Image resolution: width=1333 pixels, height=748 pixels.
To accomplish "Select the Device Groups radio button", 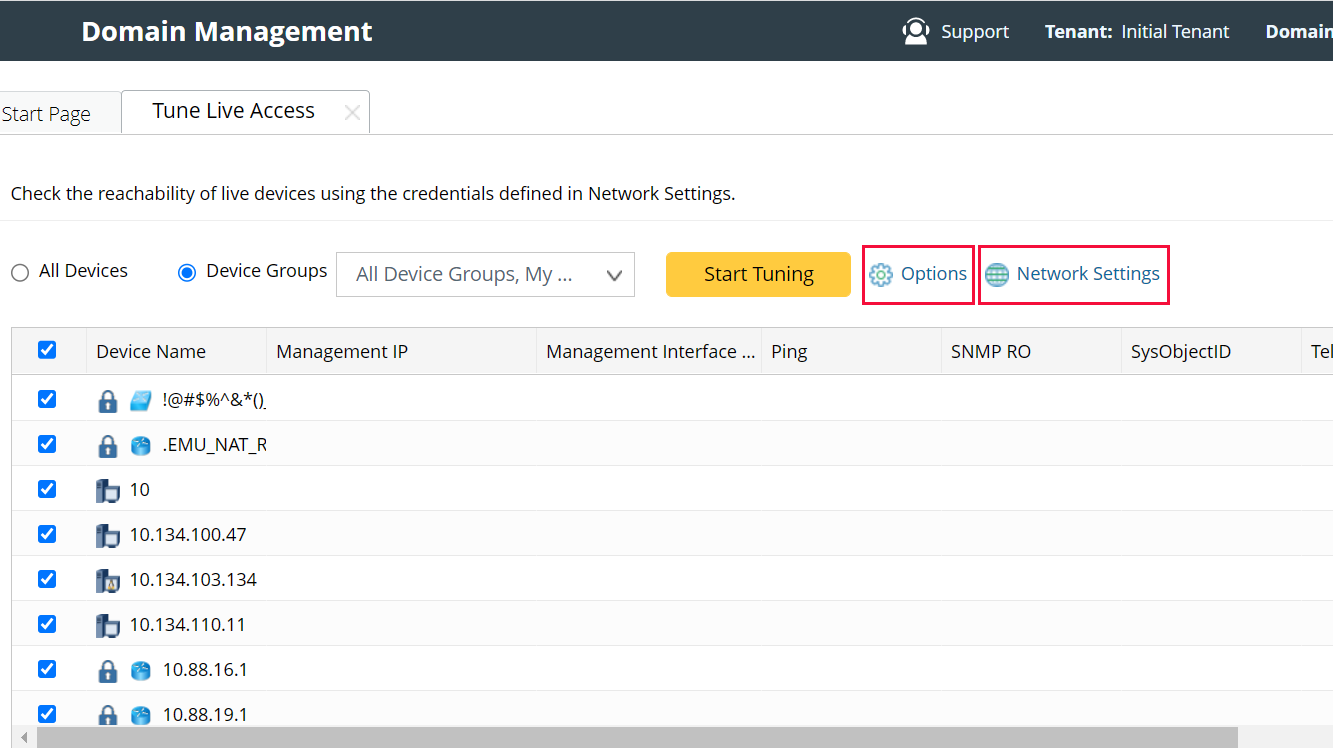I will pyautogui.click(x=187, y=271).
